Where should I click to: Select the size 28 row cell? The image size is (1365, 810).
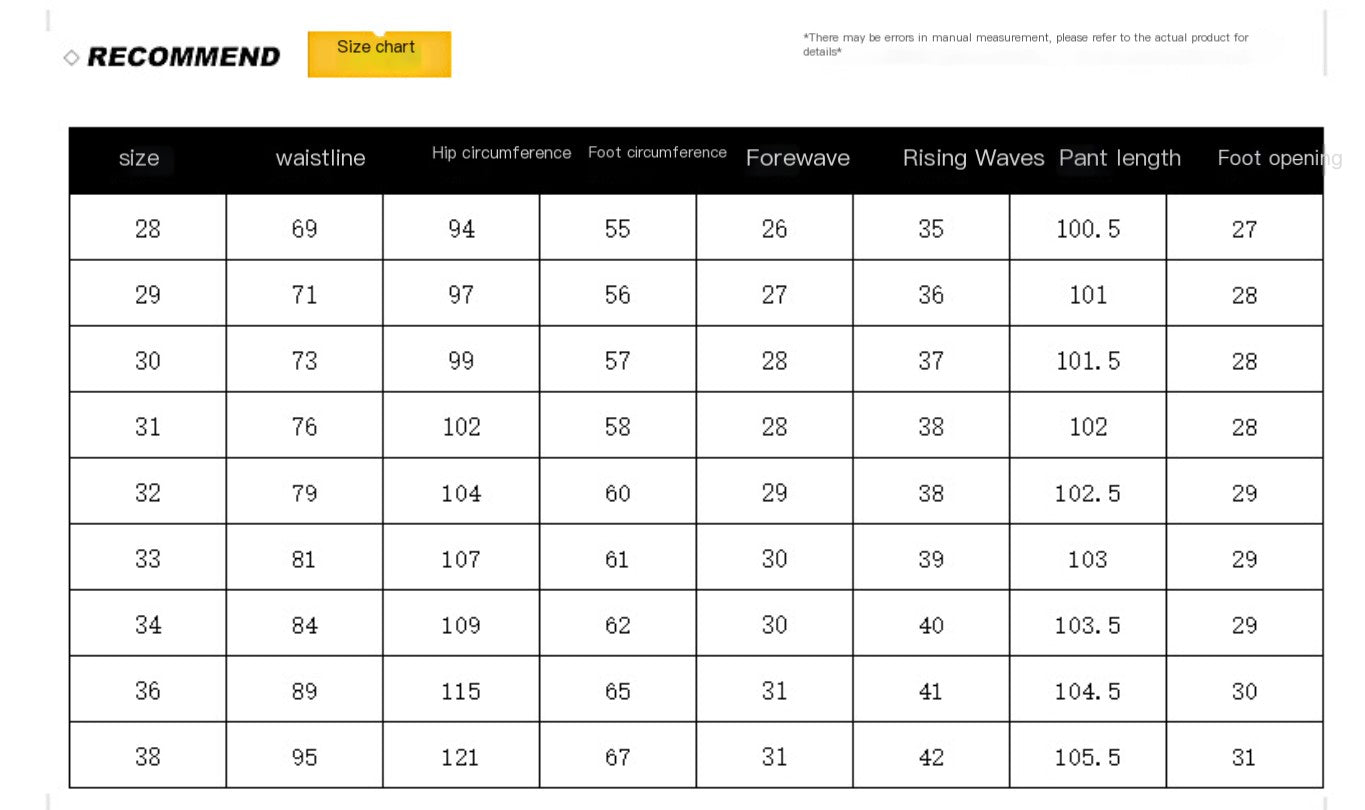click(x=148, y=228)
